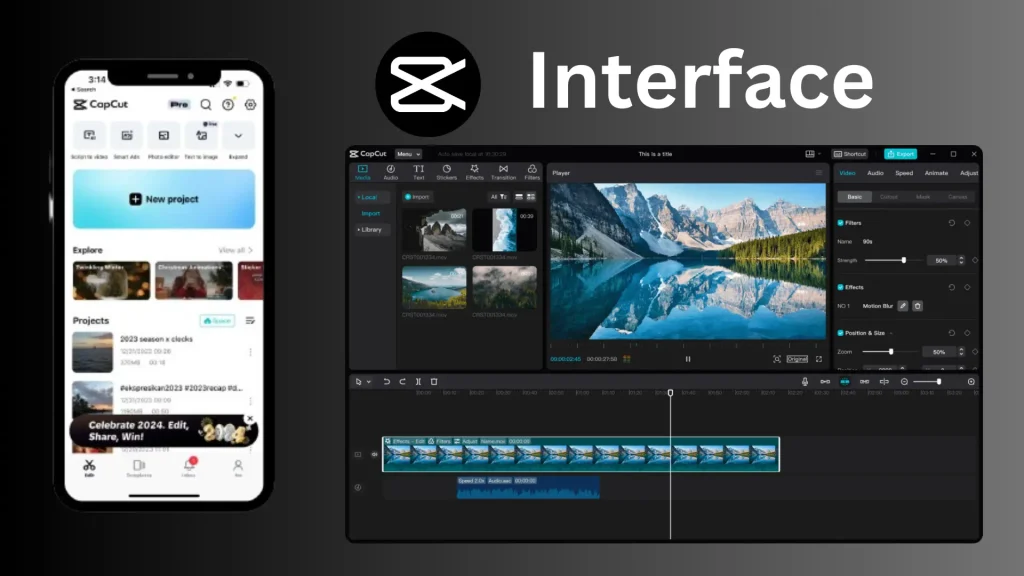
Task: Select the Basic sub-tab
Action: pos(854,197)
